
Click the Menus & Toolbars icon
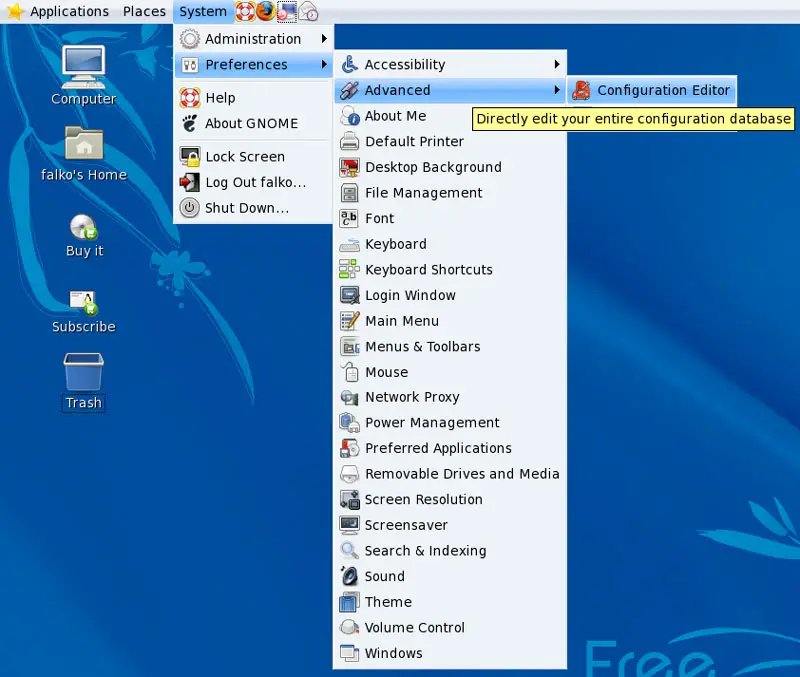pyautogui.click(x=350, y=347)
